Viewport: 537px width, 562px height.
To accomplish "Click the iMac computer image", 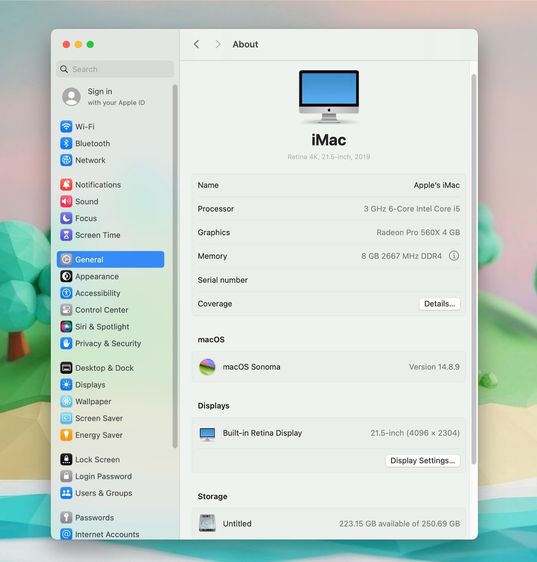I will tap(329, 96).
